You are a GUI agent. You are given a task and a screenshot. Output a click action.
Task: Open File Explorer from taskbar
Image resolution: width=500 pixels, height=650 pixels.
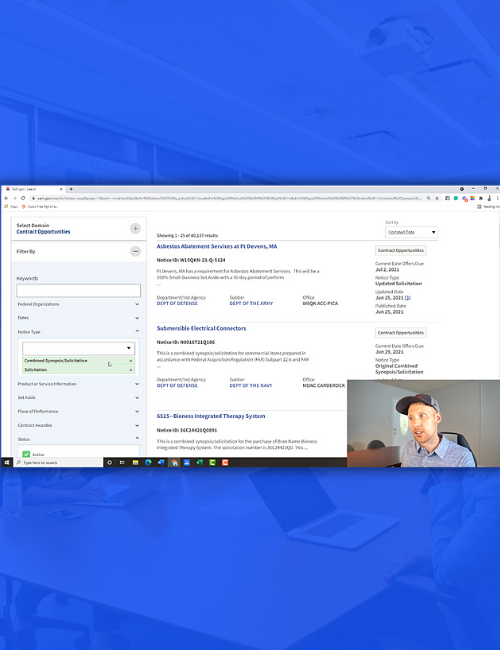pos(135,462)
